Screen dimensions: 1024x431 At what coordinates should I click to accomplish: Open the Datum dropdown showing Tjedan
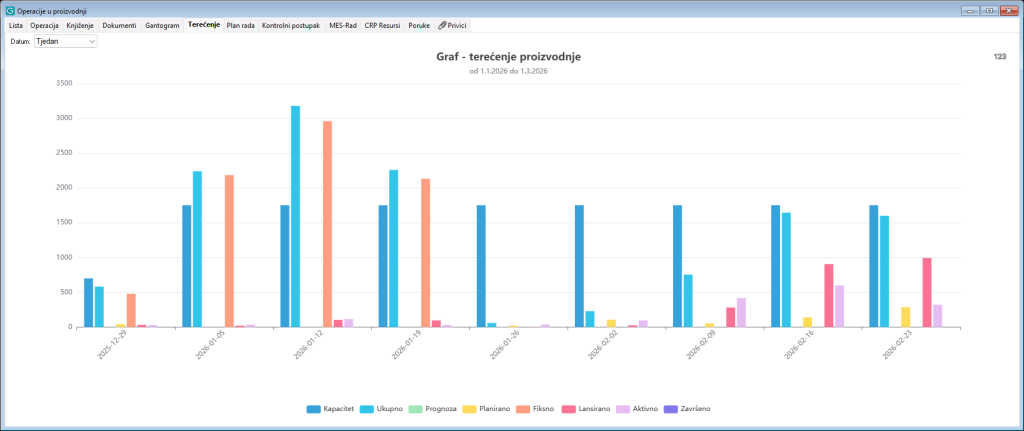pyautogui.click(x=65, y=41)
